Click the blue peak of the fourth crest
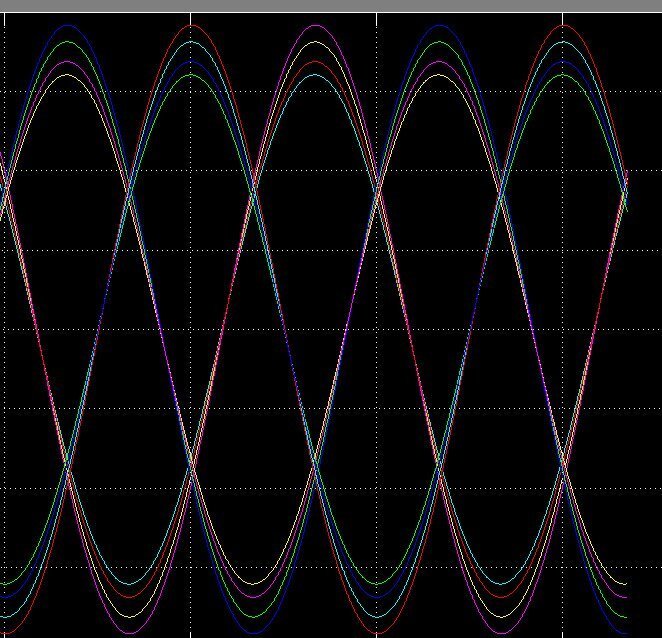Image resolution: width=662 pixels, height=638 pixels. coord(440,25)
